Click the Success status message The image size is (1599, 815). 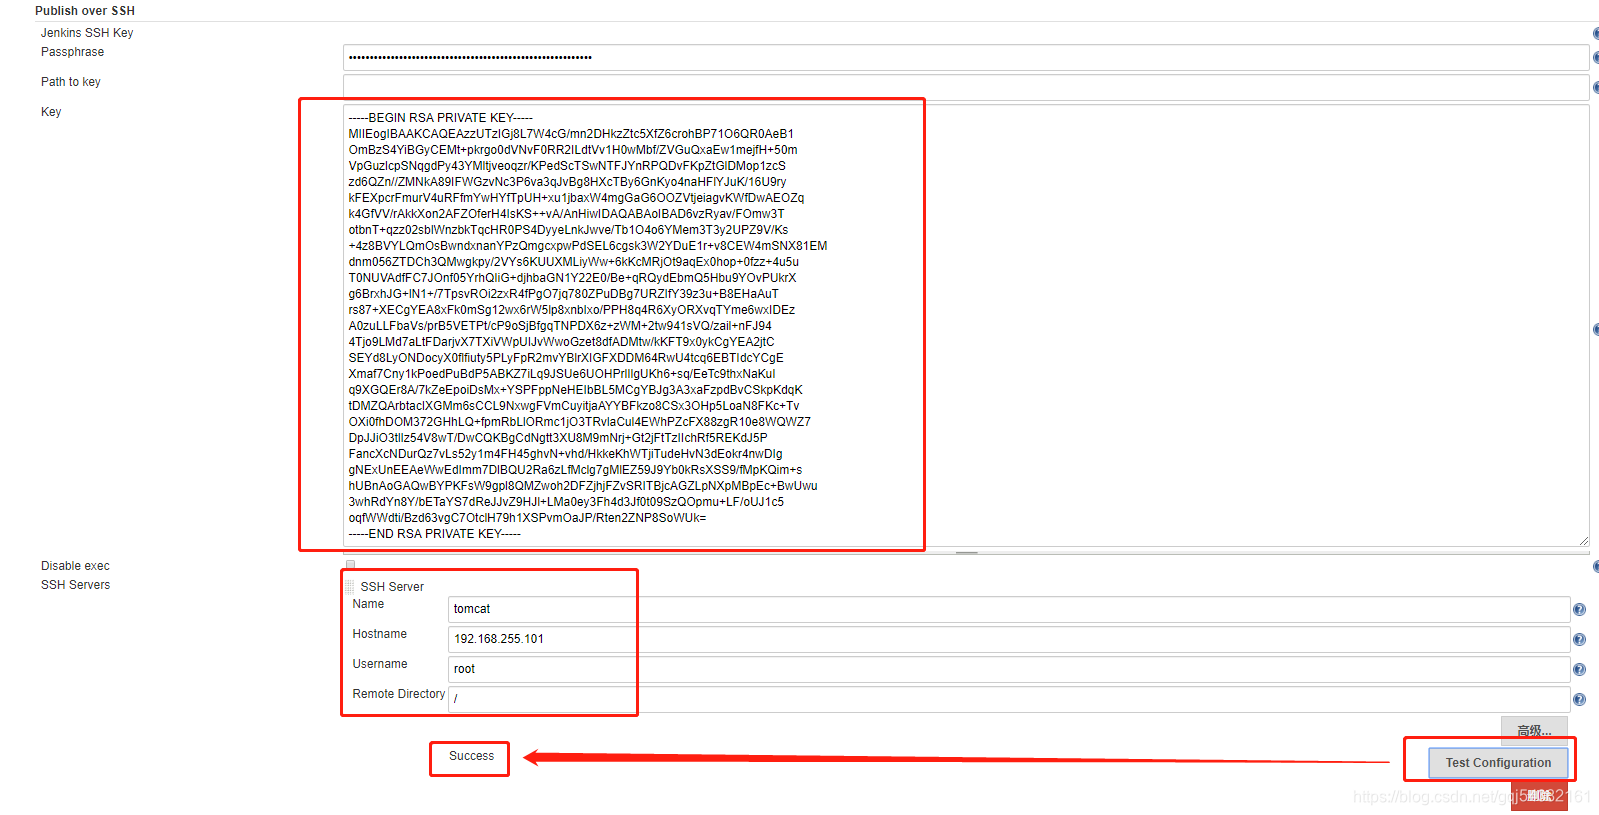click(x=471, y=756)
